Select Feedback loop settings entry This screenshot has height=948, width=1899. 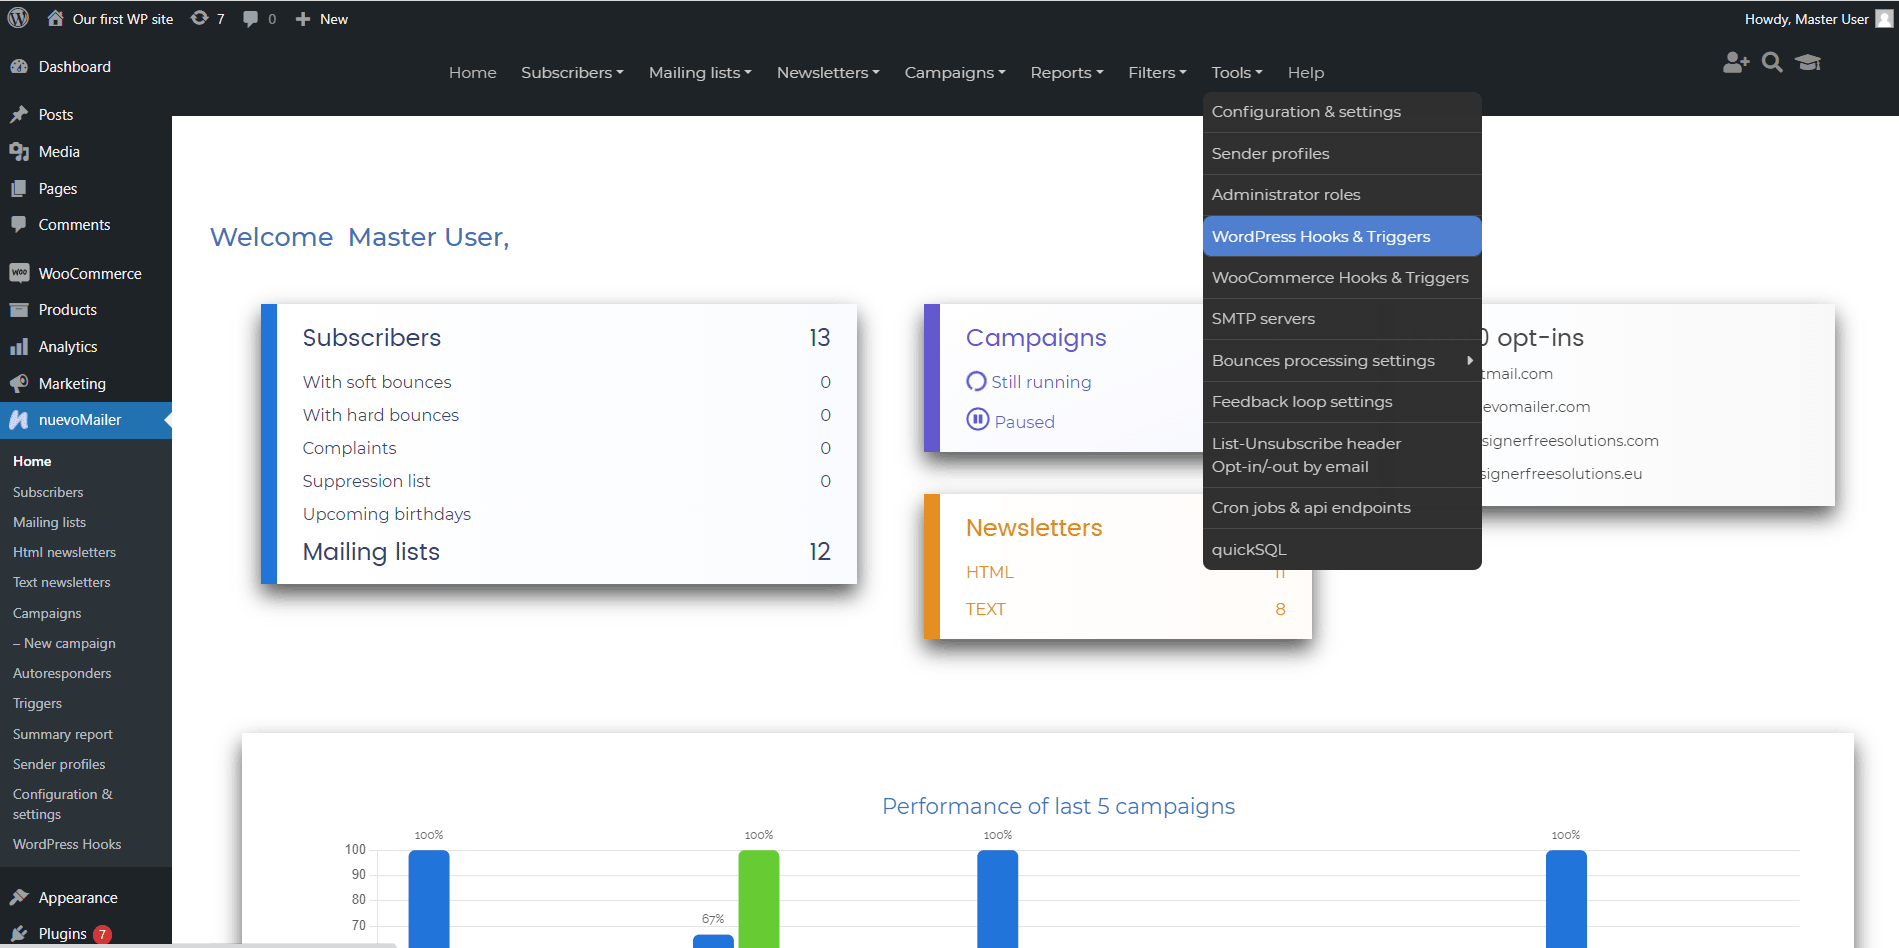click(x=1342, y=401)
